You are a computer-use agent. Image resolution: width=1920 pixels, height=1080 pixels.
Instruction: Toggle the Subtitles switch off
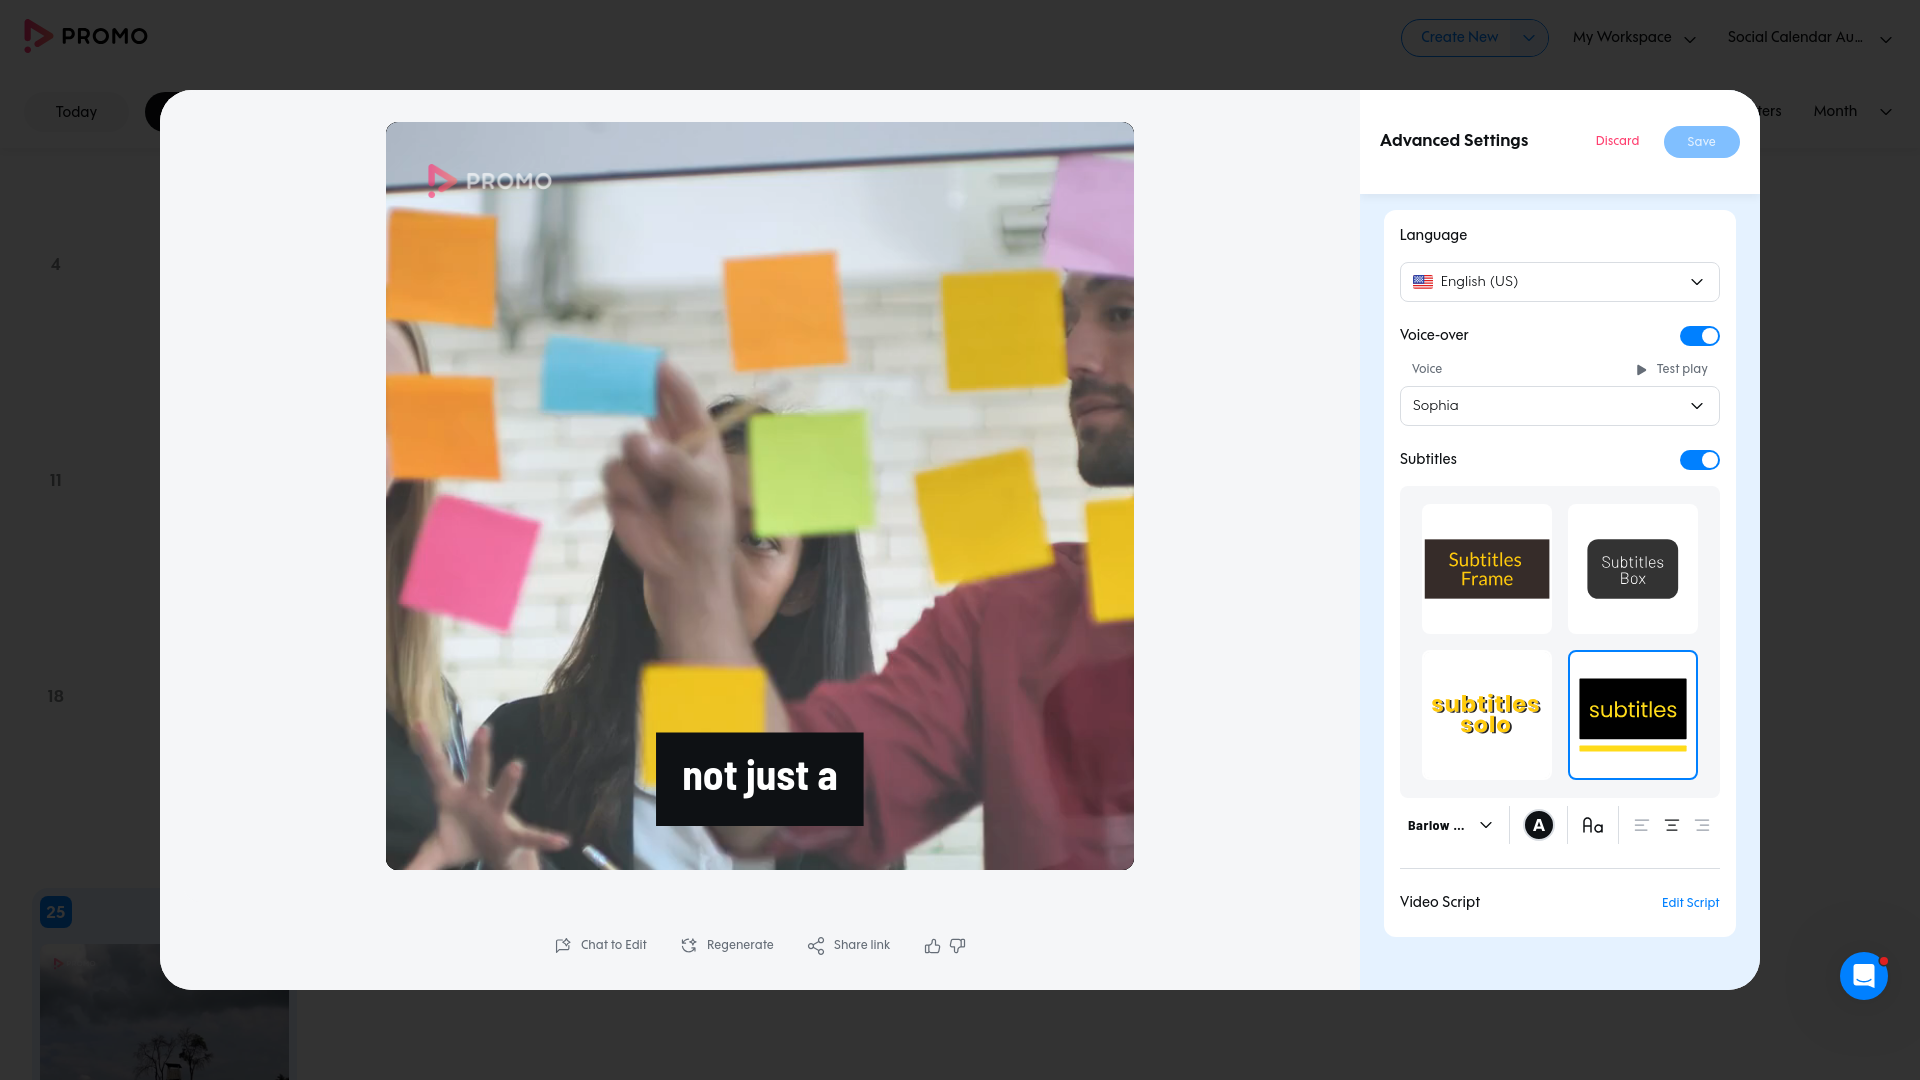pyautogui.click(x=1699, y=460)
